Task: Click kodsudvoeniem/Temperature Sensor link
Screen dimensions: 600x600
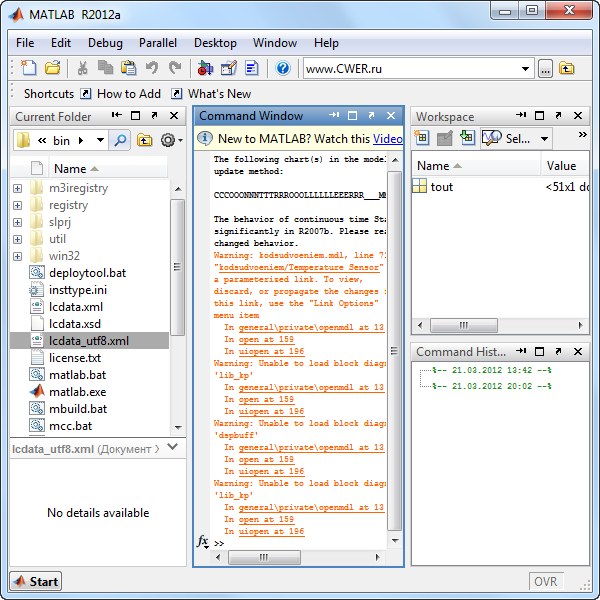Action: 300,267
